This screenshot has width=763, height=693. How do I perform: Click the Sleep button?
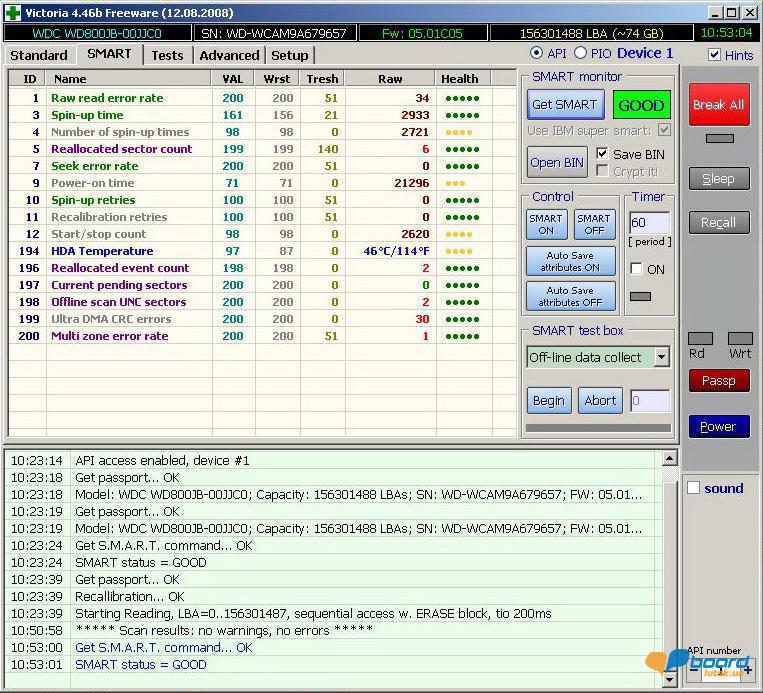[718, 179]
